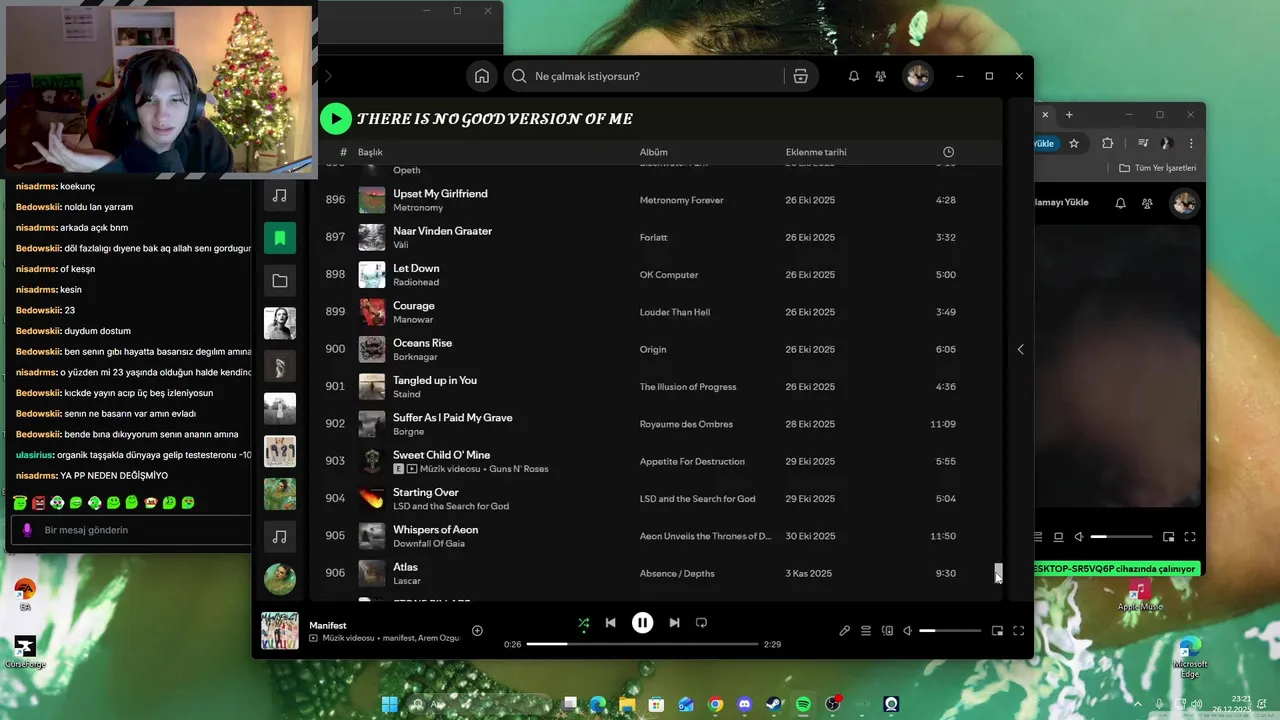Open the Browse icon in the search bar

(x=800, y=76)
